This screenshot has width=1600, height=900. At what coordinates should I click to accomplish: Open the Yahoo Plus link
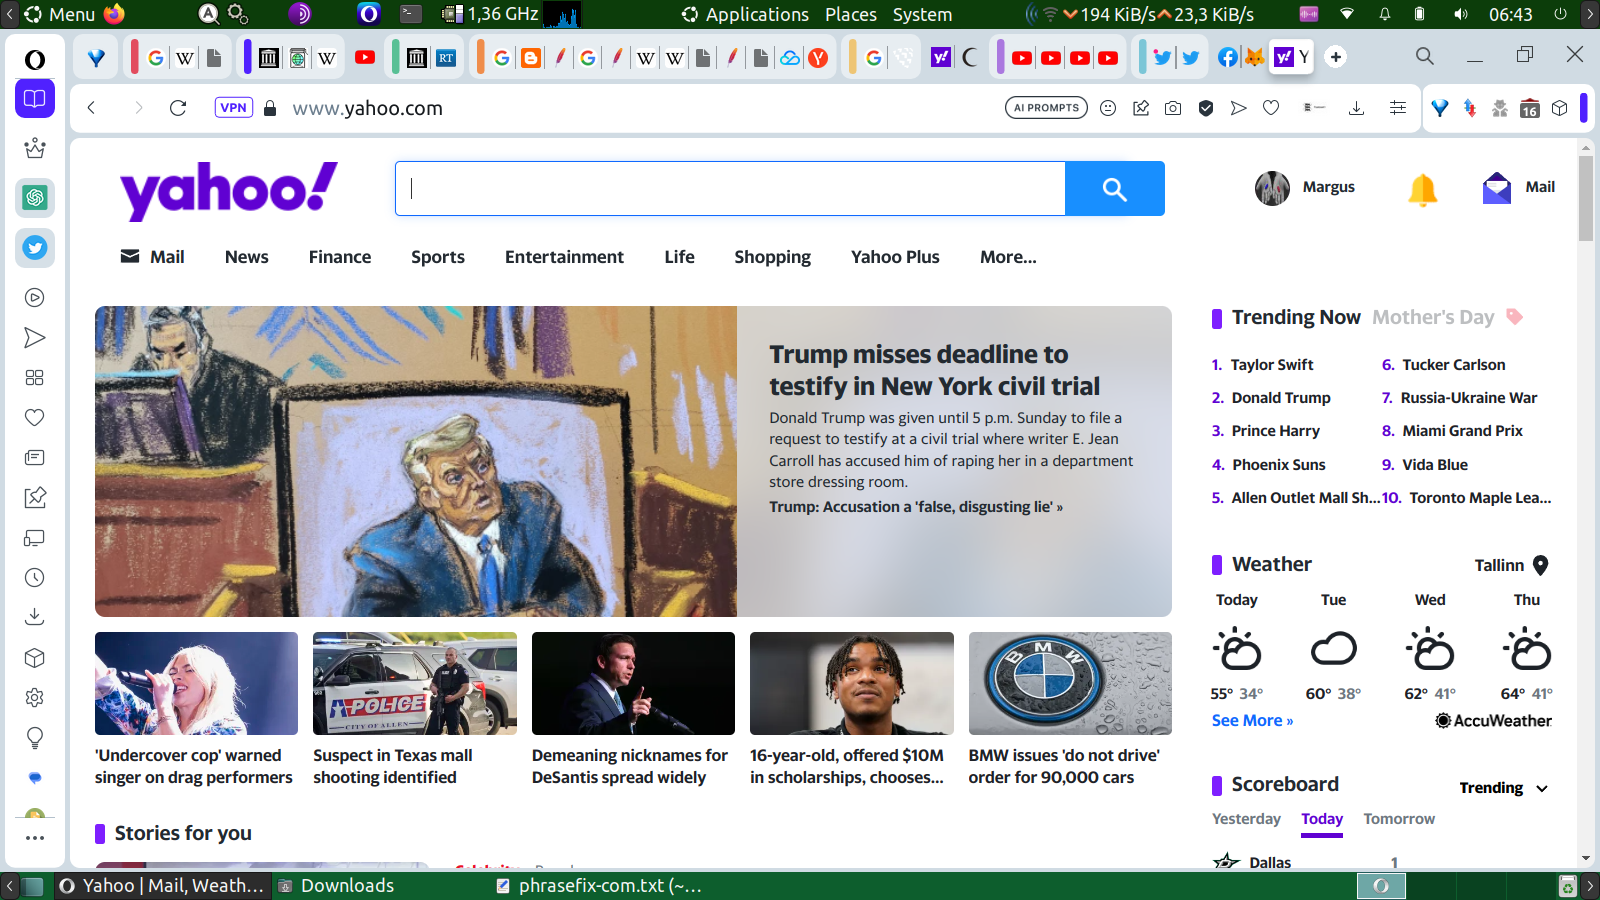895,257
